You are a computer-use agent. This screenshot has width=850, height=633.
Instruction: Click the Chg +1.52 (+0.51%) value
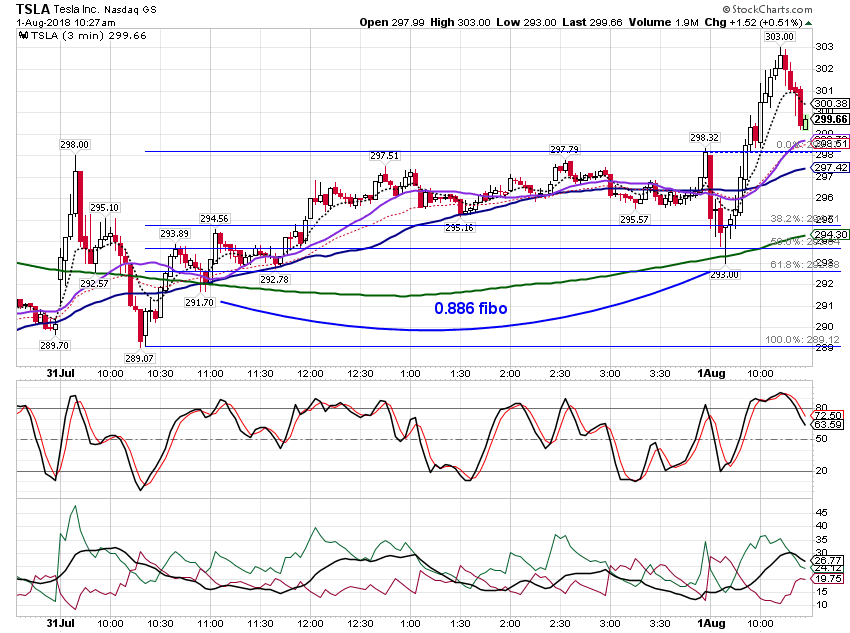(753, 22)
